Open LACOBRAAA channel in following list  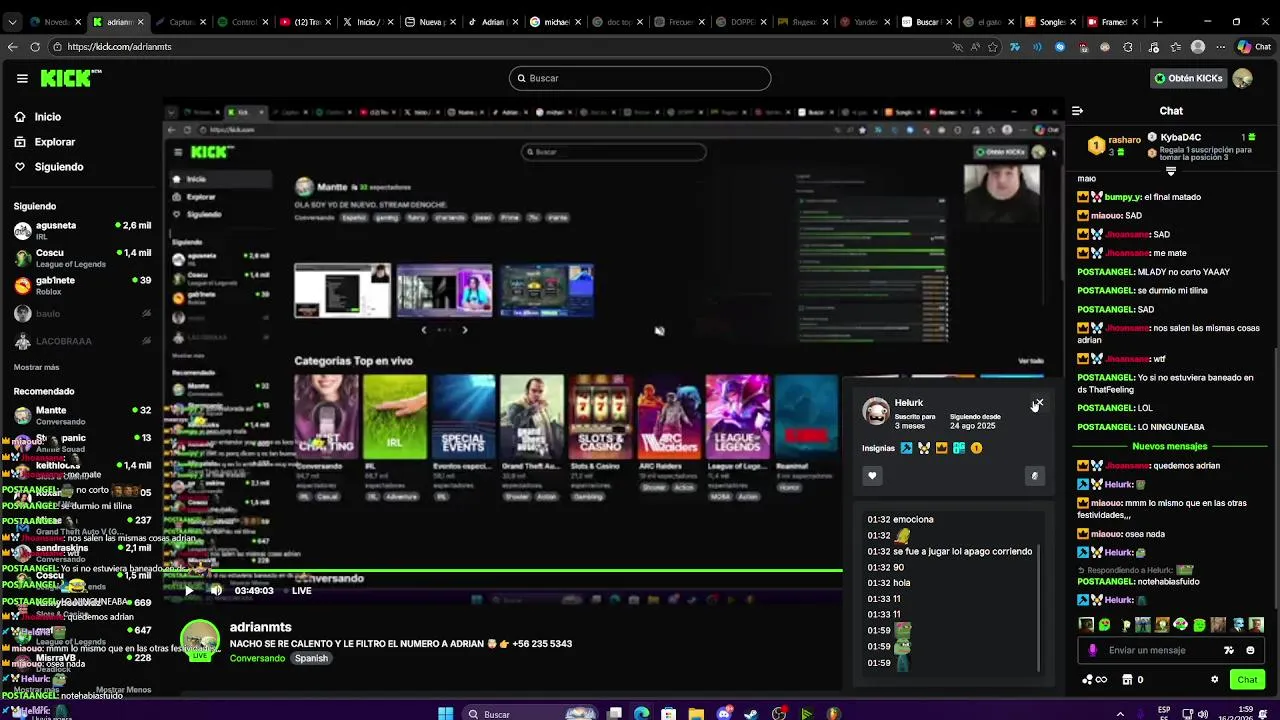[x=82, y=341]
